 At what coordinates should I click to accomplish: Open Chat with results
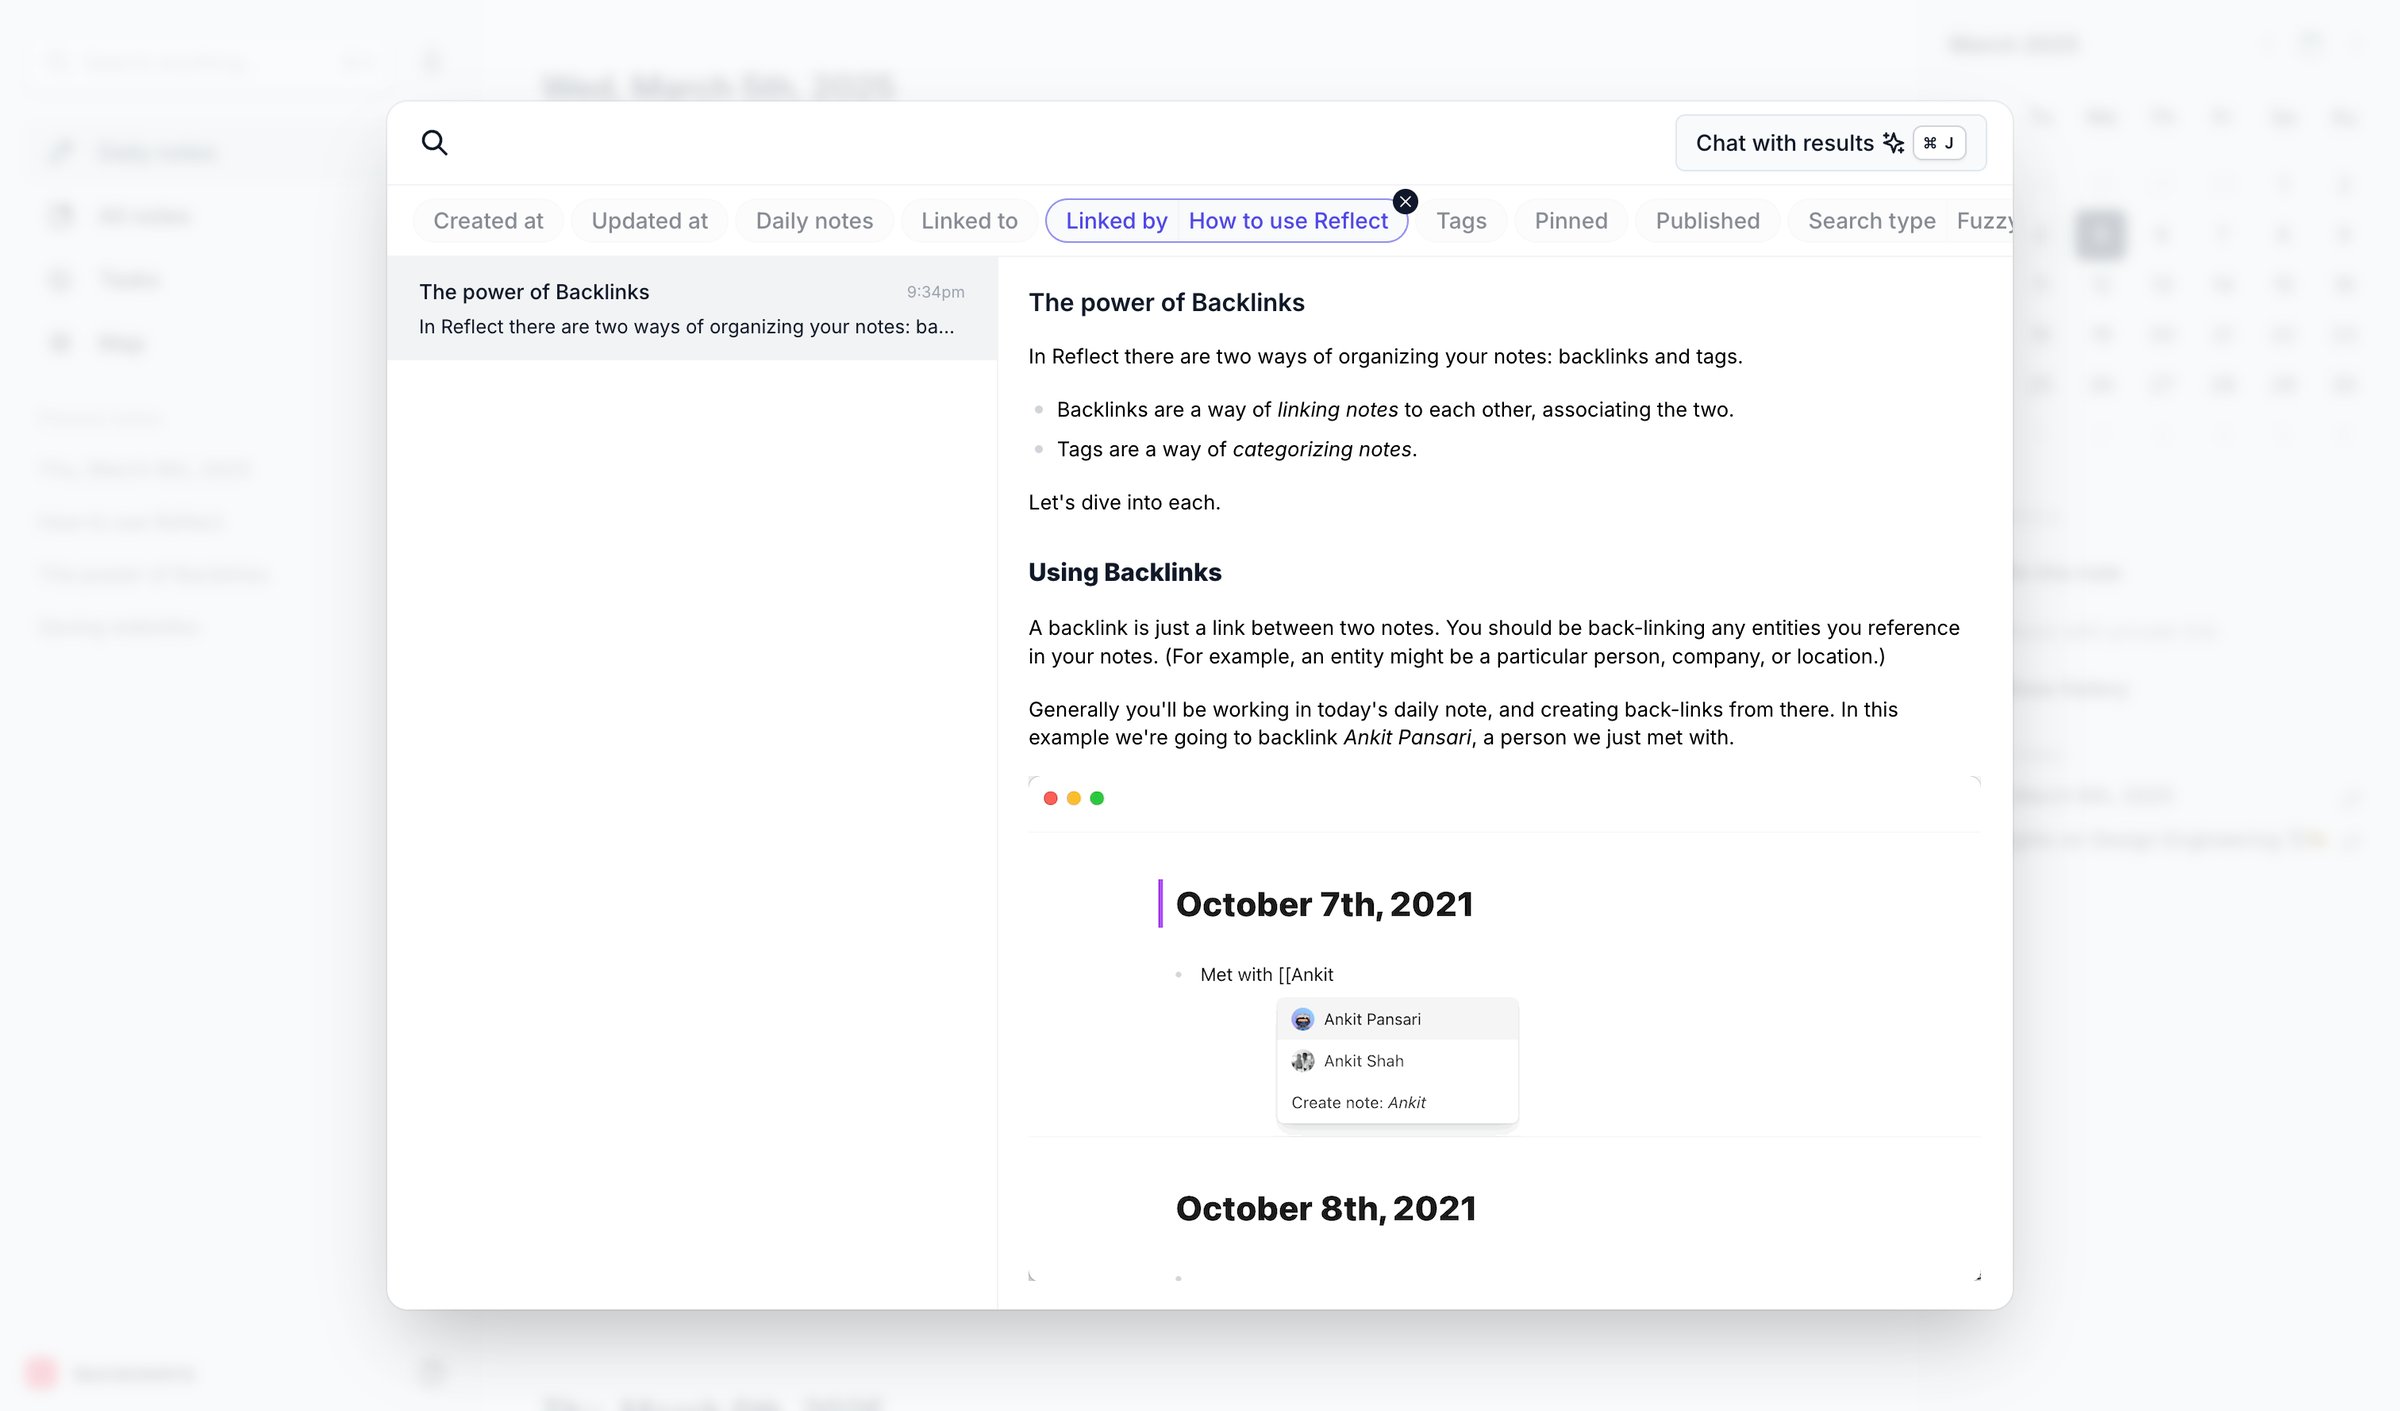(x=1830, y=143)
